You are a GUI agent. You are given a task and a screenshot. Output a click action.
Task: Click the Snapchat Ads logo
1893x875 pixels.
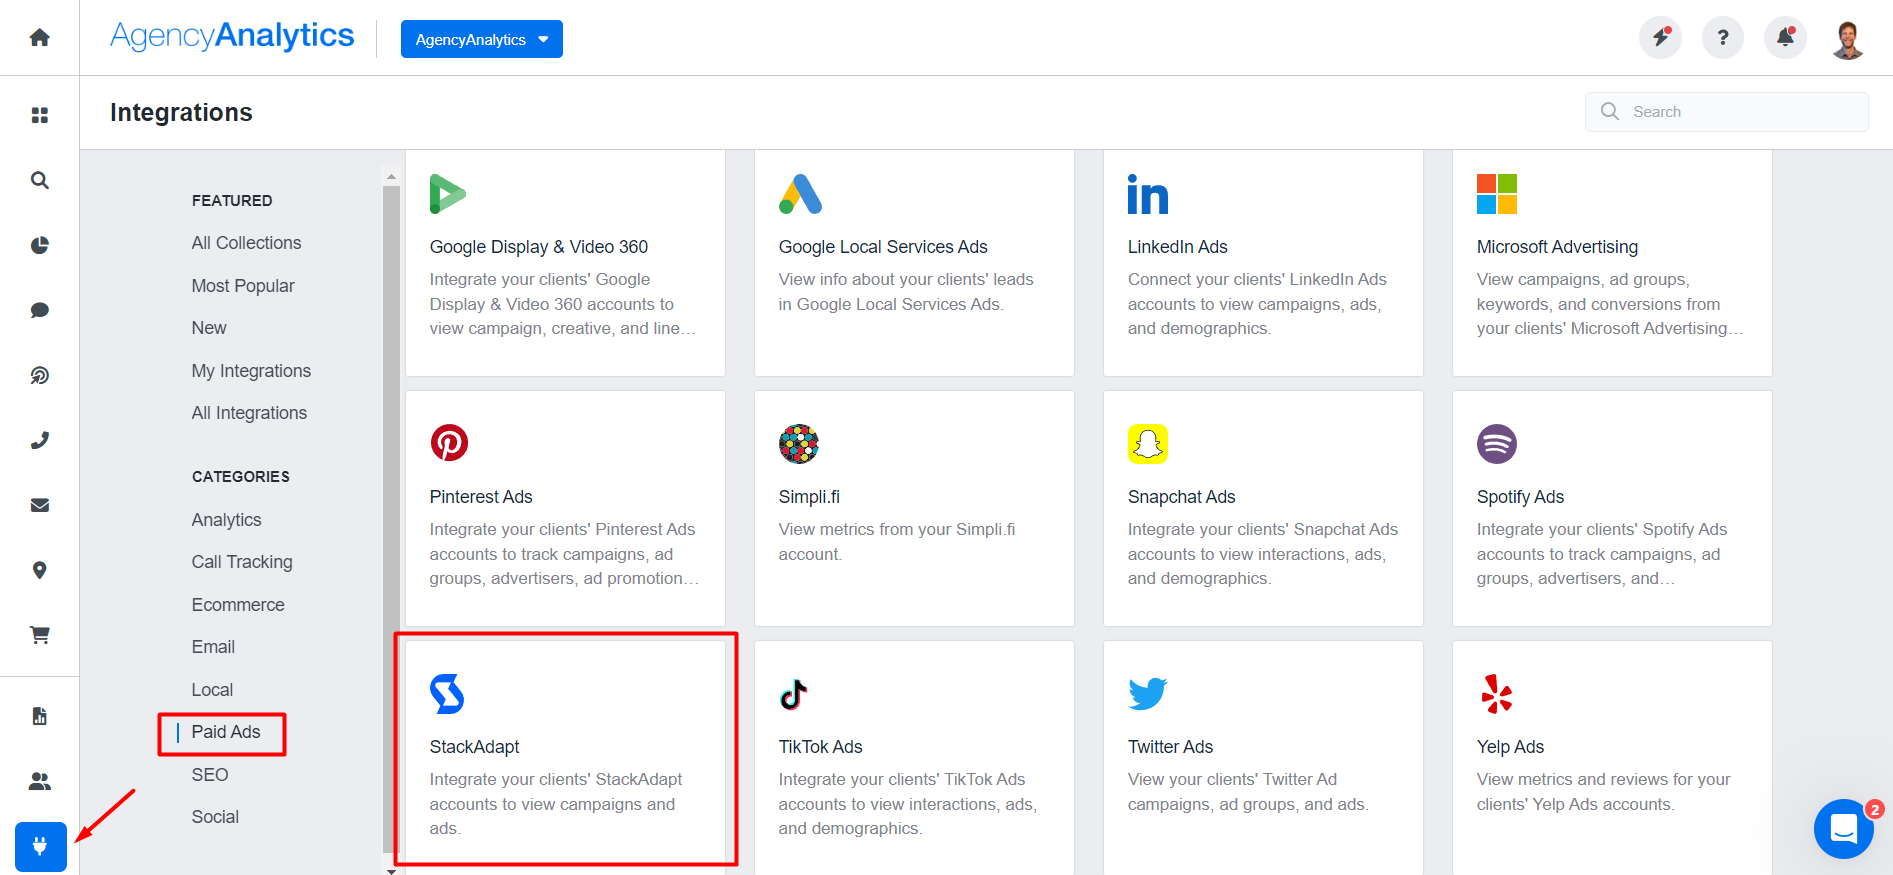pos(1148,444)
